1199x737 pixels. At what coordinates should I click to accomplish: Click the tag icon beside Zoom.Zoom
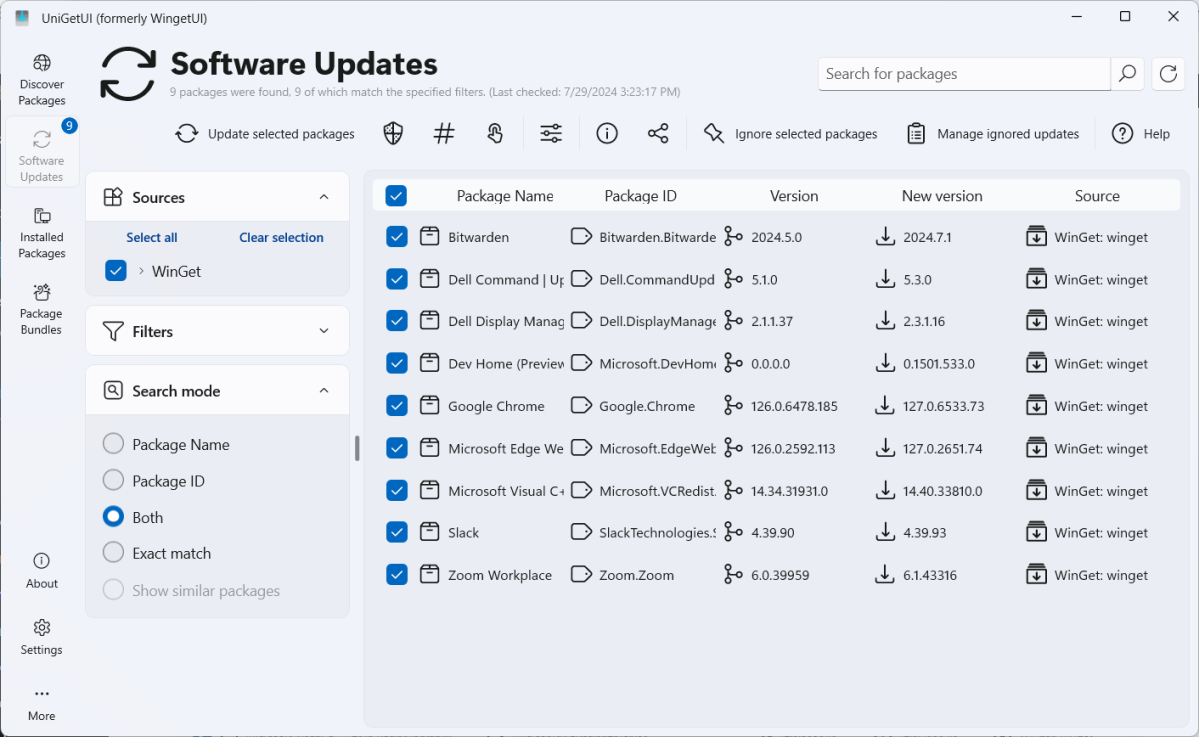tap(581, 574)
